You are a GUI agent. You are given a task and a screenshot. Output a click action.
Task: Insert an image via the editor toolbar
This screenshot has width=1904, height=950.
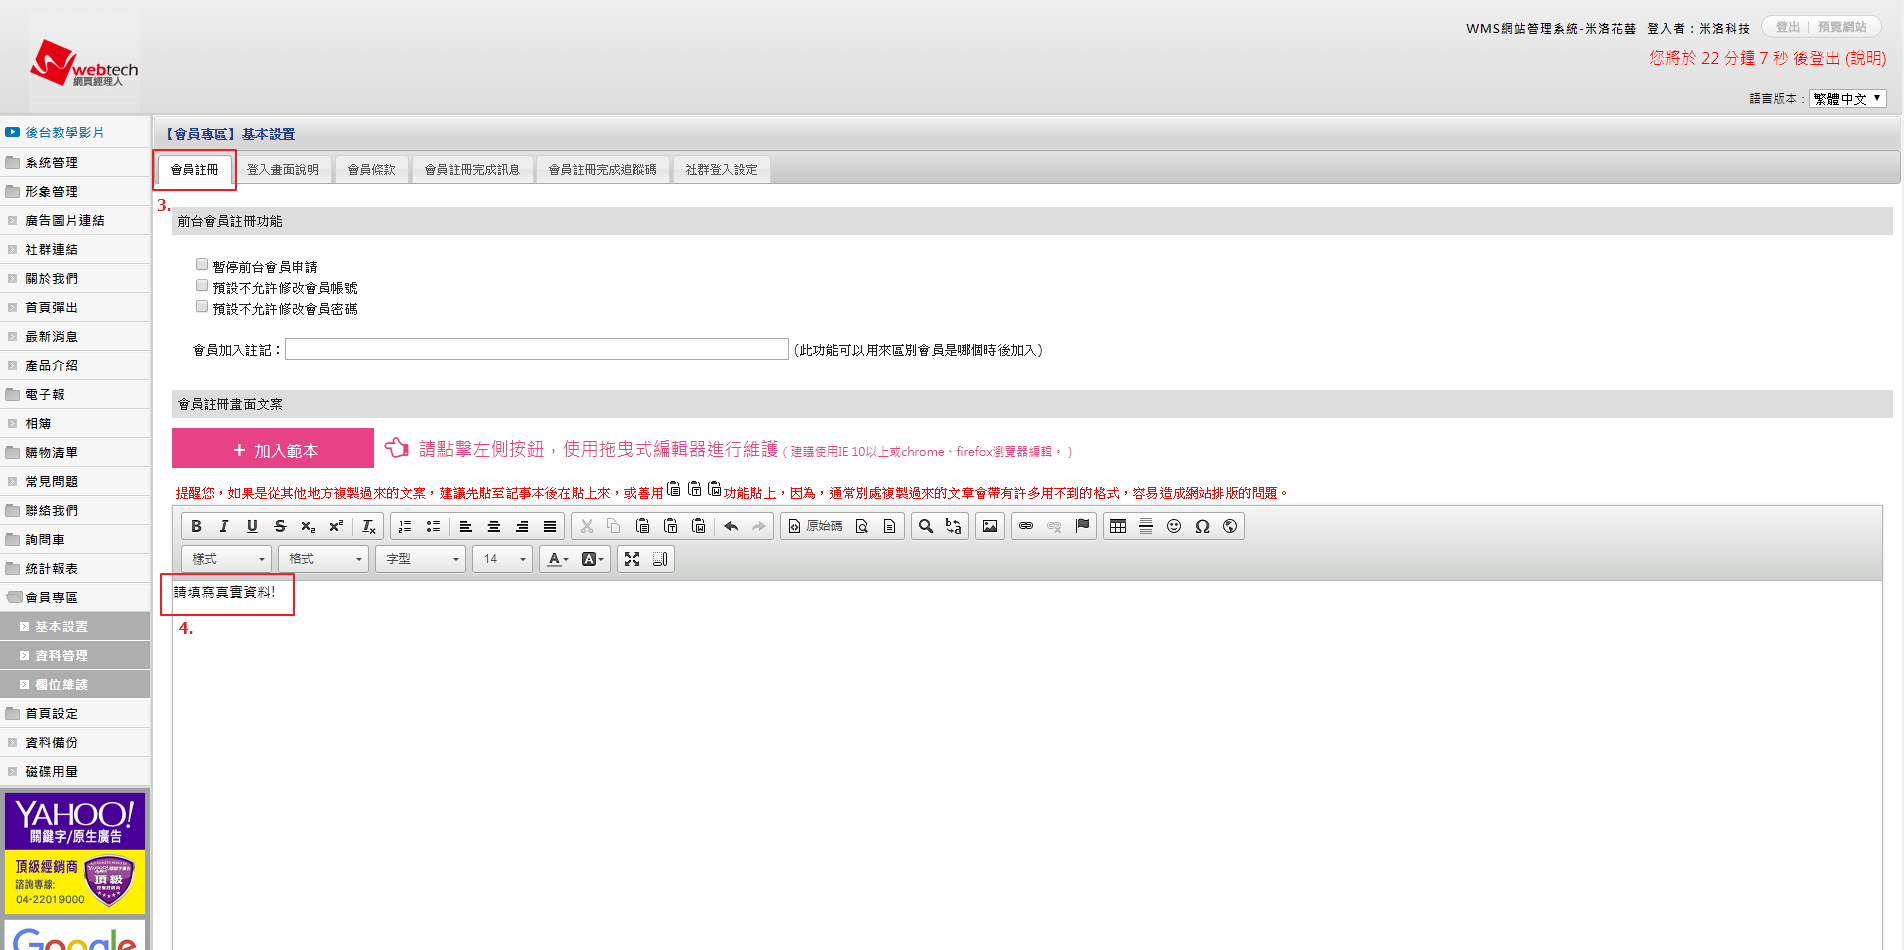(990, 526)
